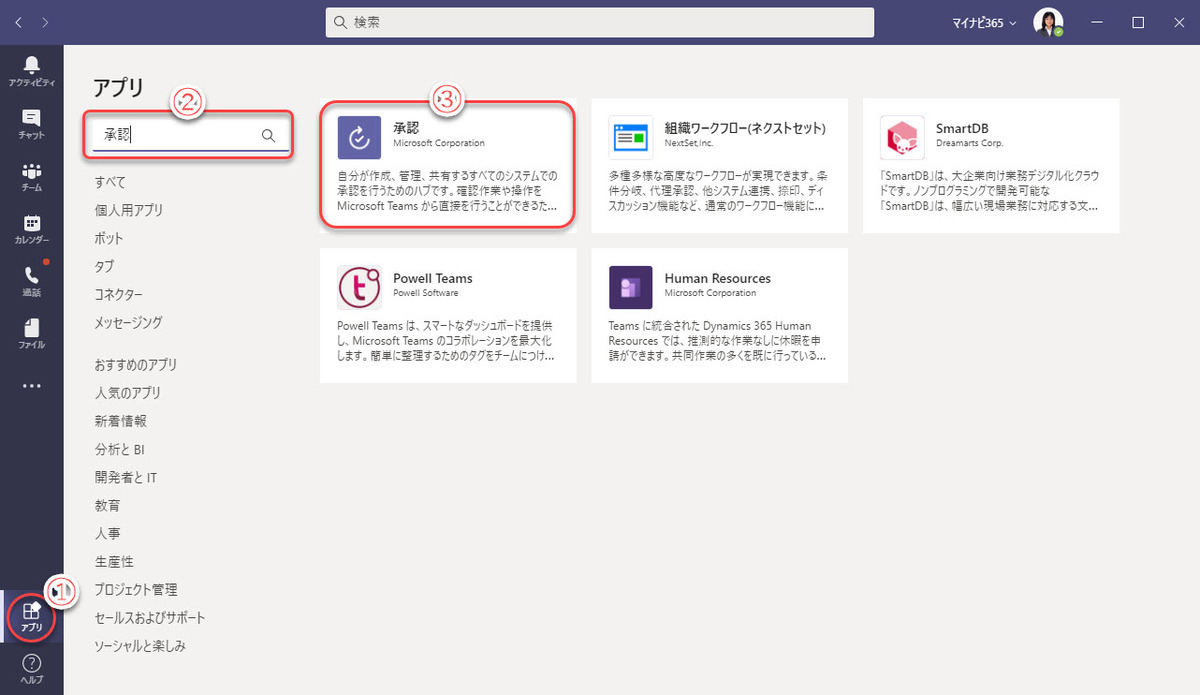
Task: Click the 組織ワークフロー app icon
Action: coord(630,138)
